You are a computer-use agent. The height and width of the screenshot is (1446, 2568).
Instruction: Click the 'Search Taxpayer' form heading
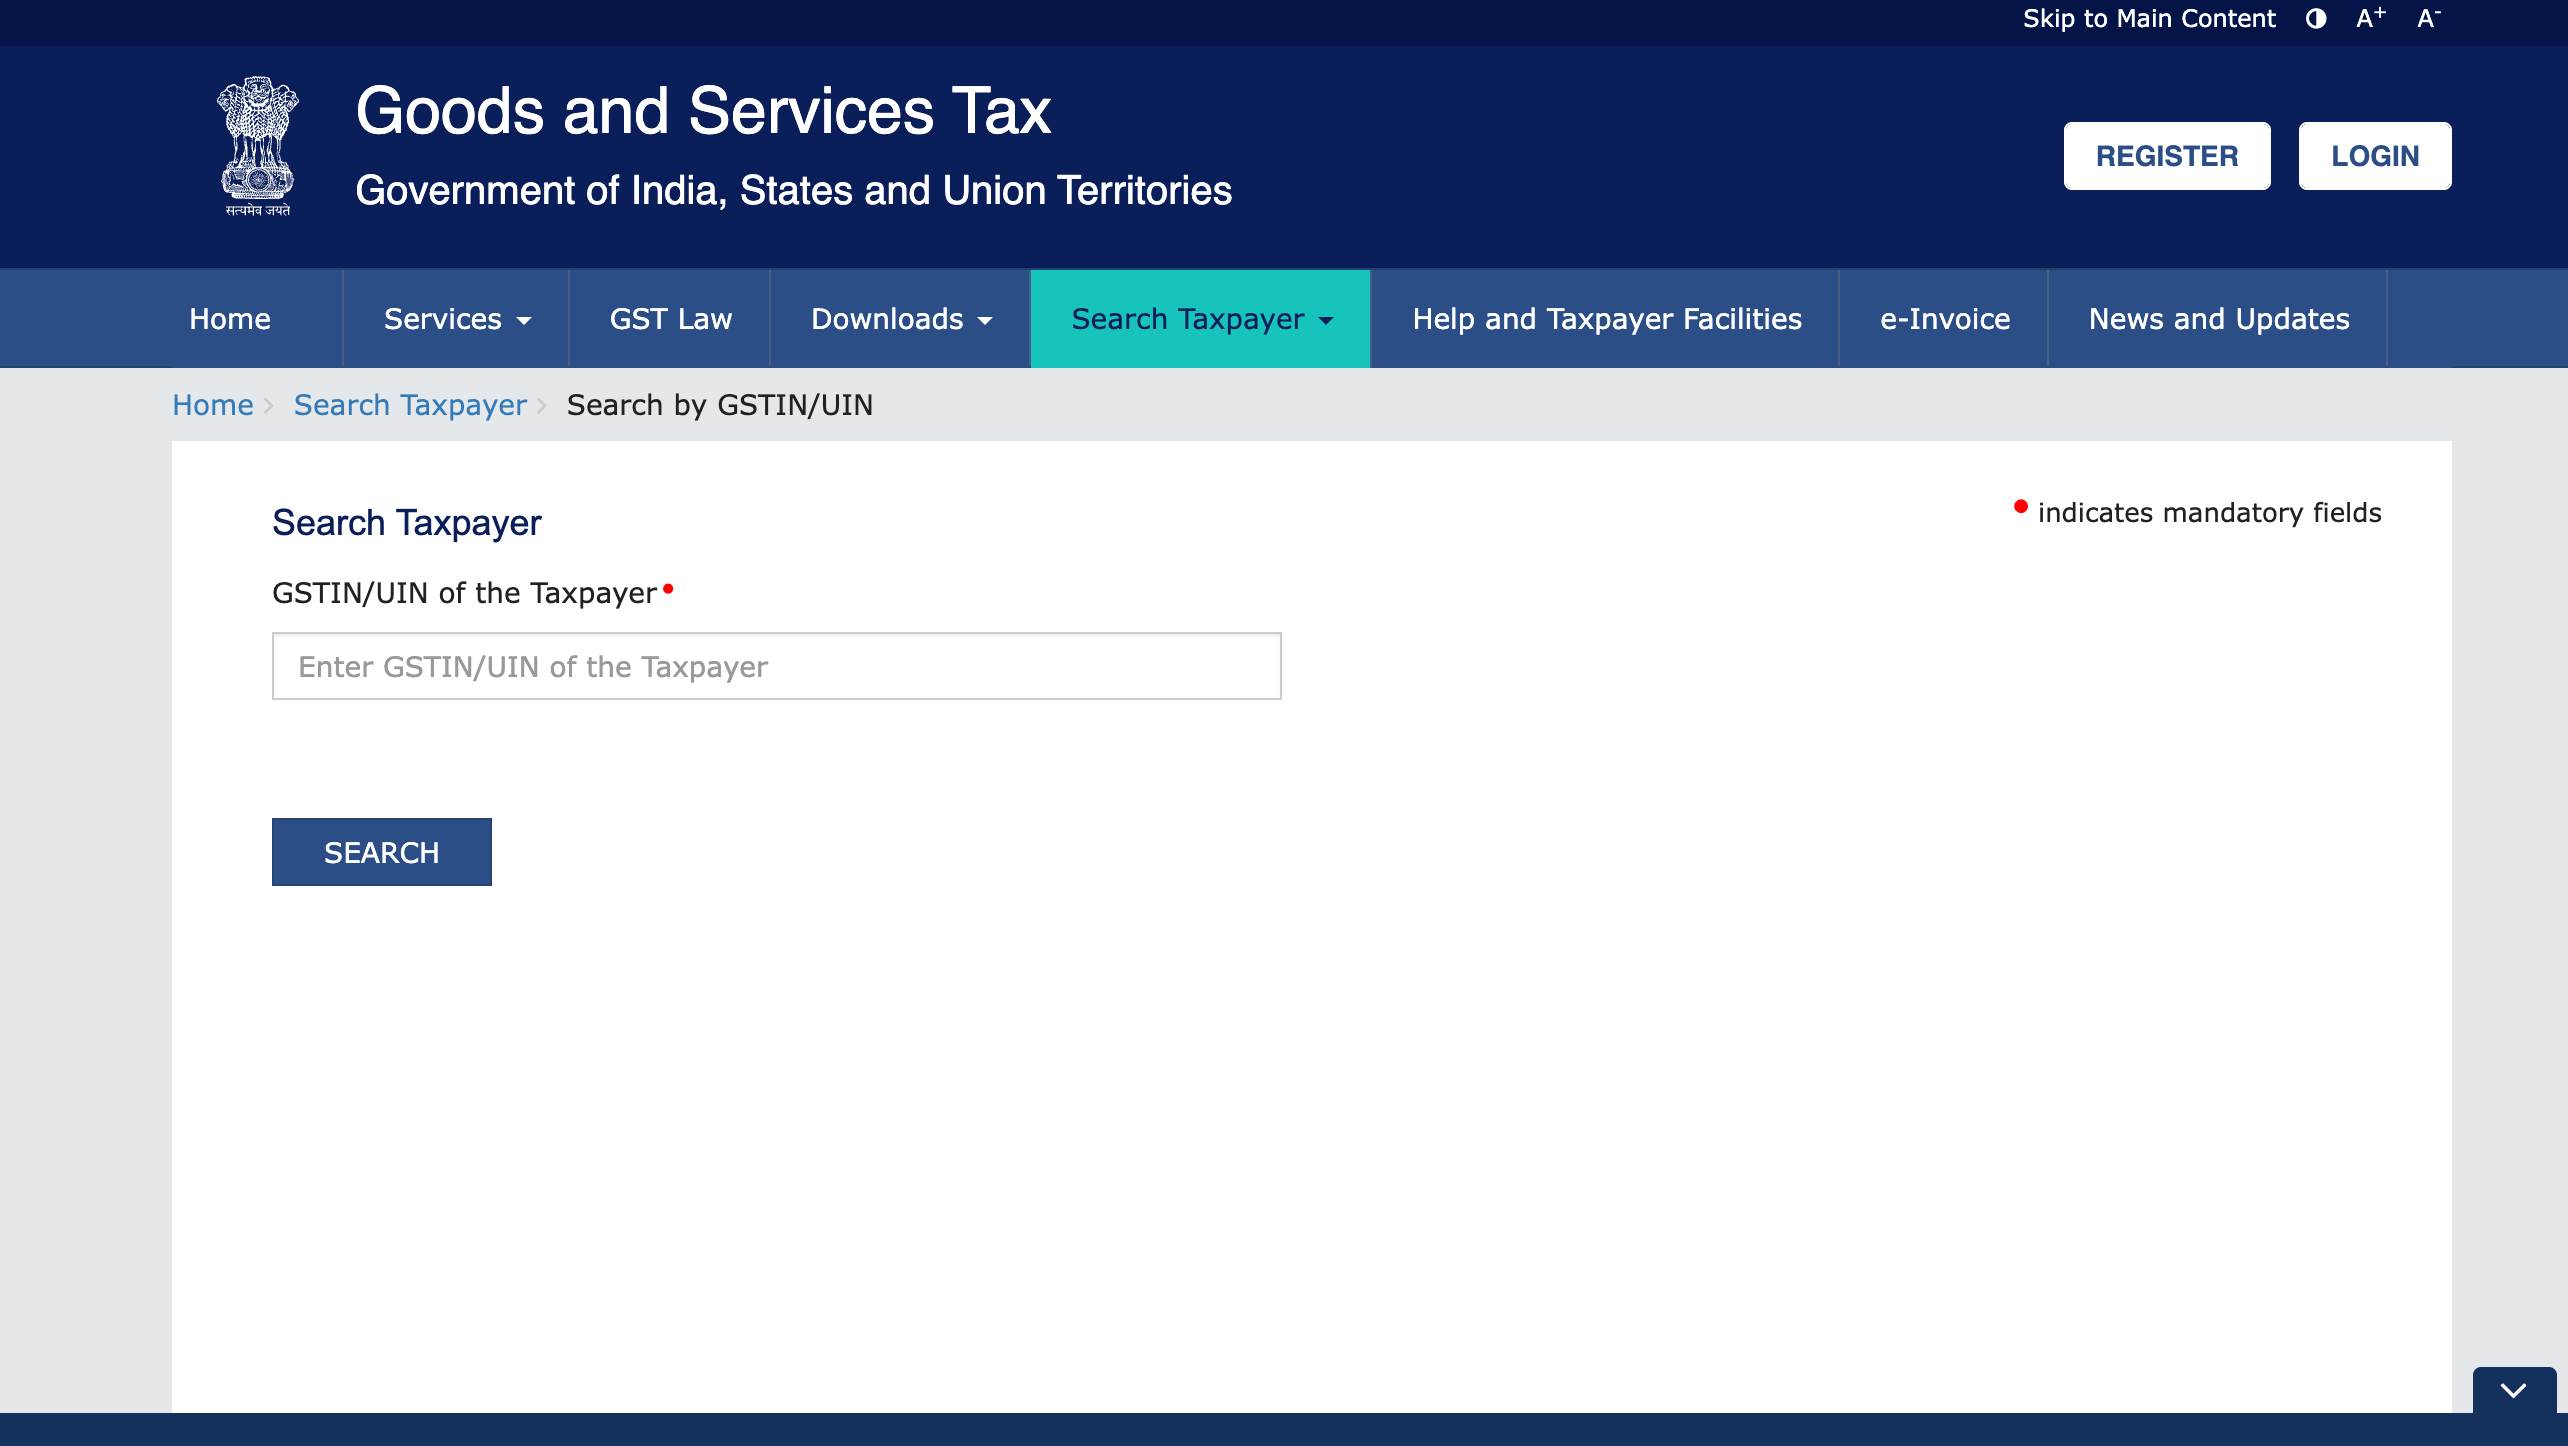407,523
